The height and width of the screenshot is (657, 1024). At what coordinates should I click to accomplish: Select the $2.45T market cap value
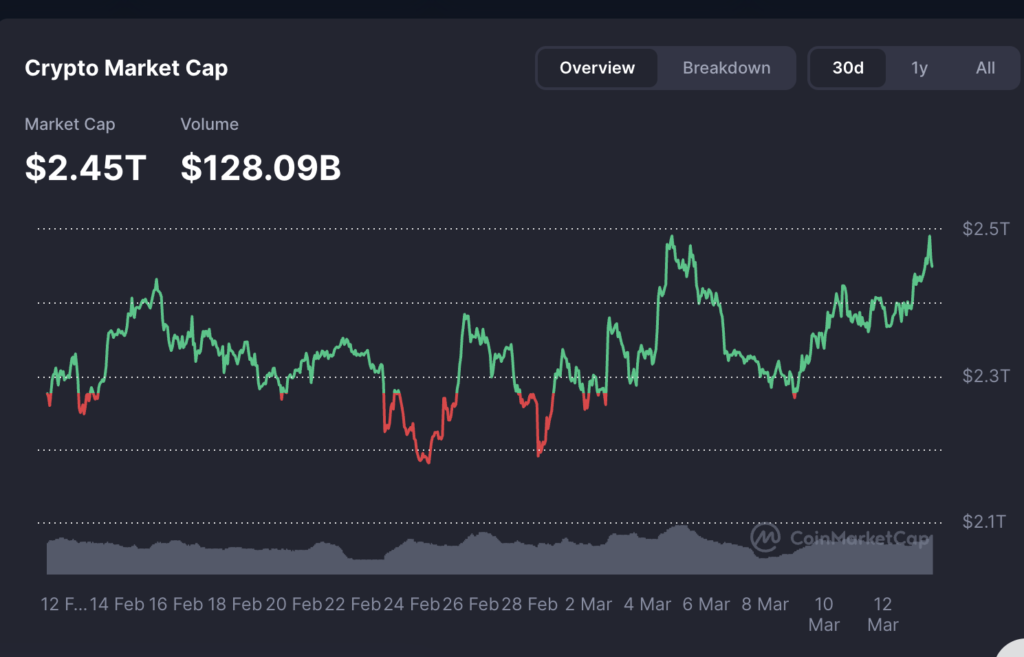tap(85, 168)
